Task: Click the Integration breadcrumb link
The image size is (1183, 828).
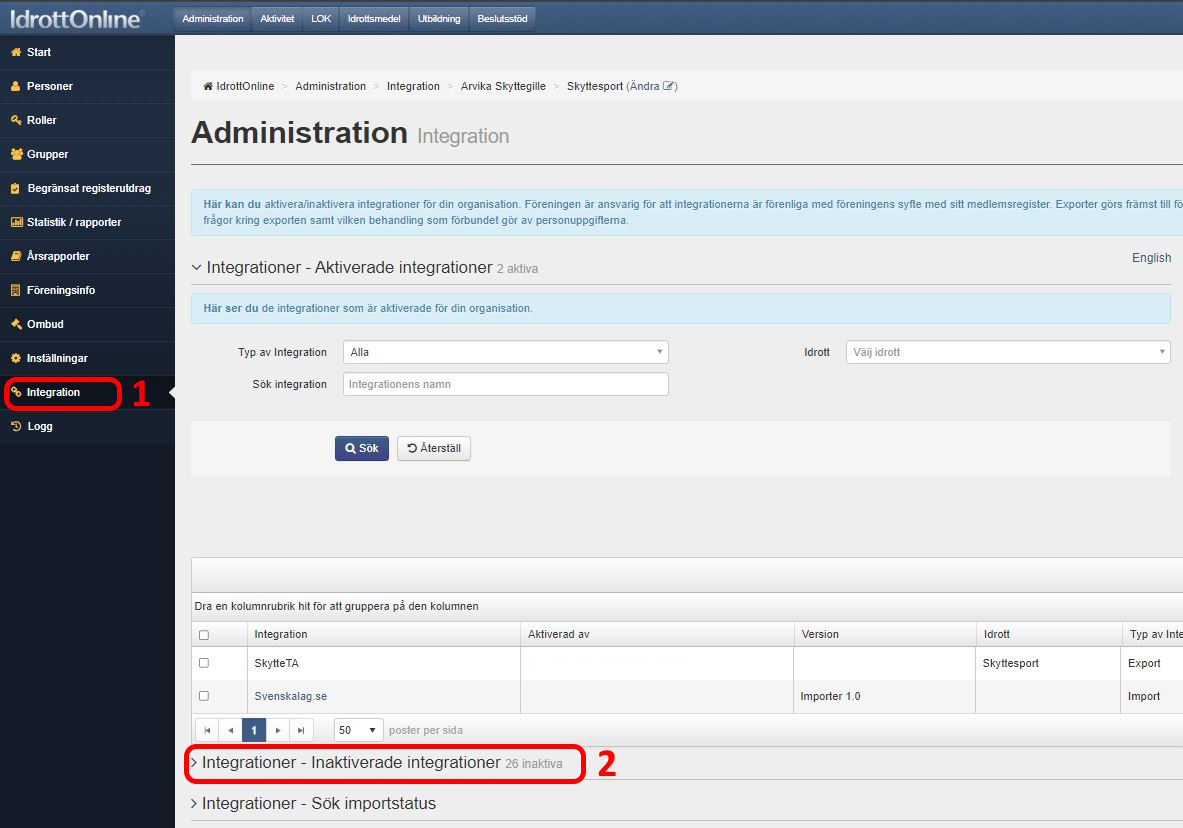Action: [x=413, y=86]
